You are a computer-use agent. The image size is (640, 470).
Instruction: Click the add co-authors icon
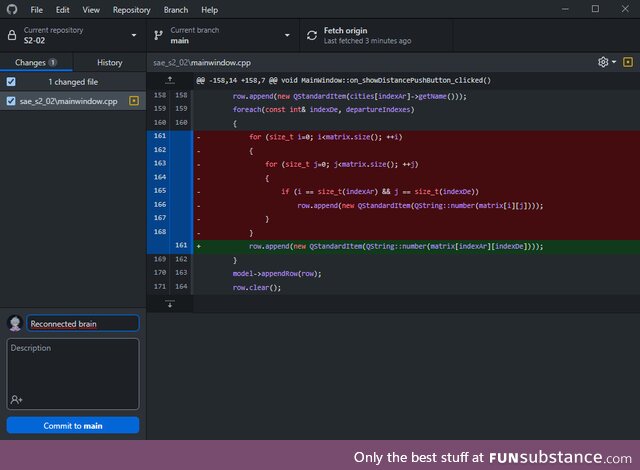coord(16,399)
